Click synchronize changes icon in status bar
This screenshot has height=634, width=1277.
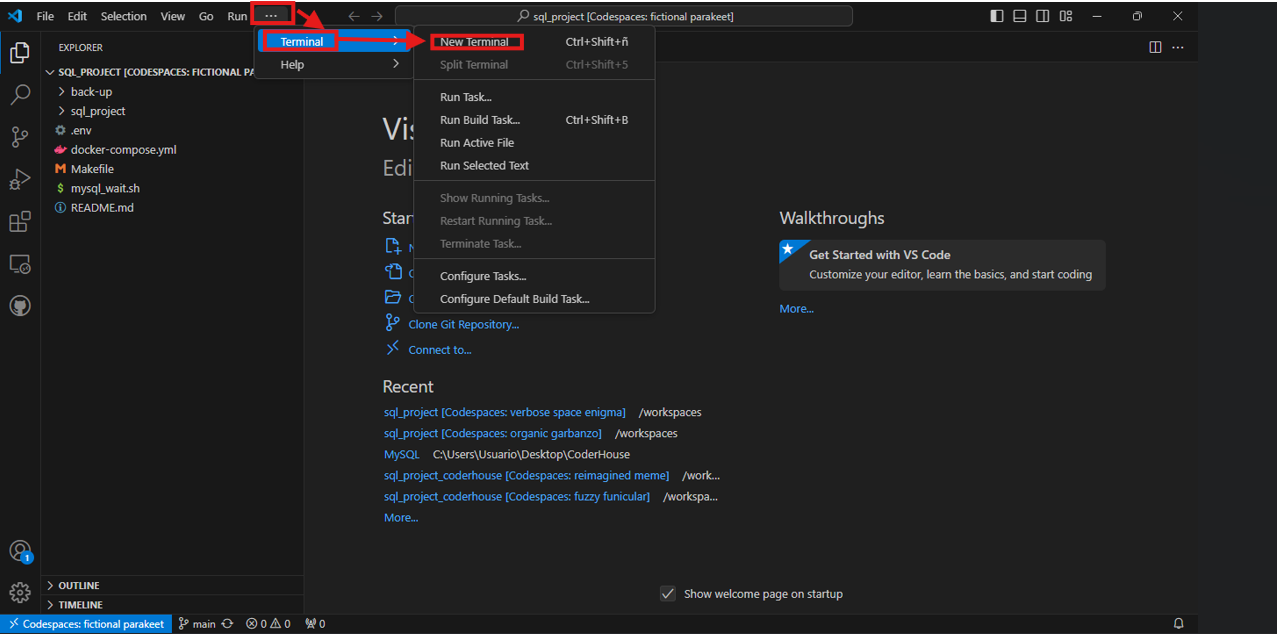click(227, 624)
